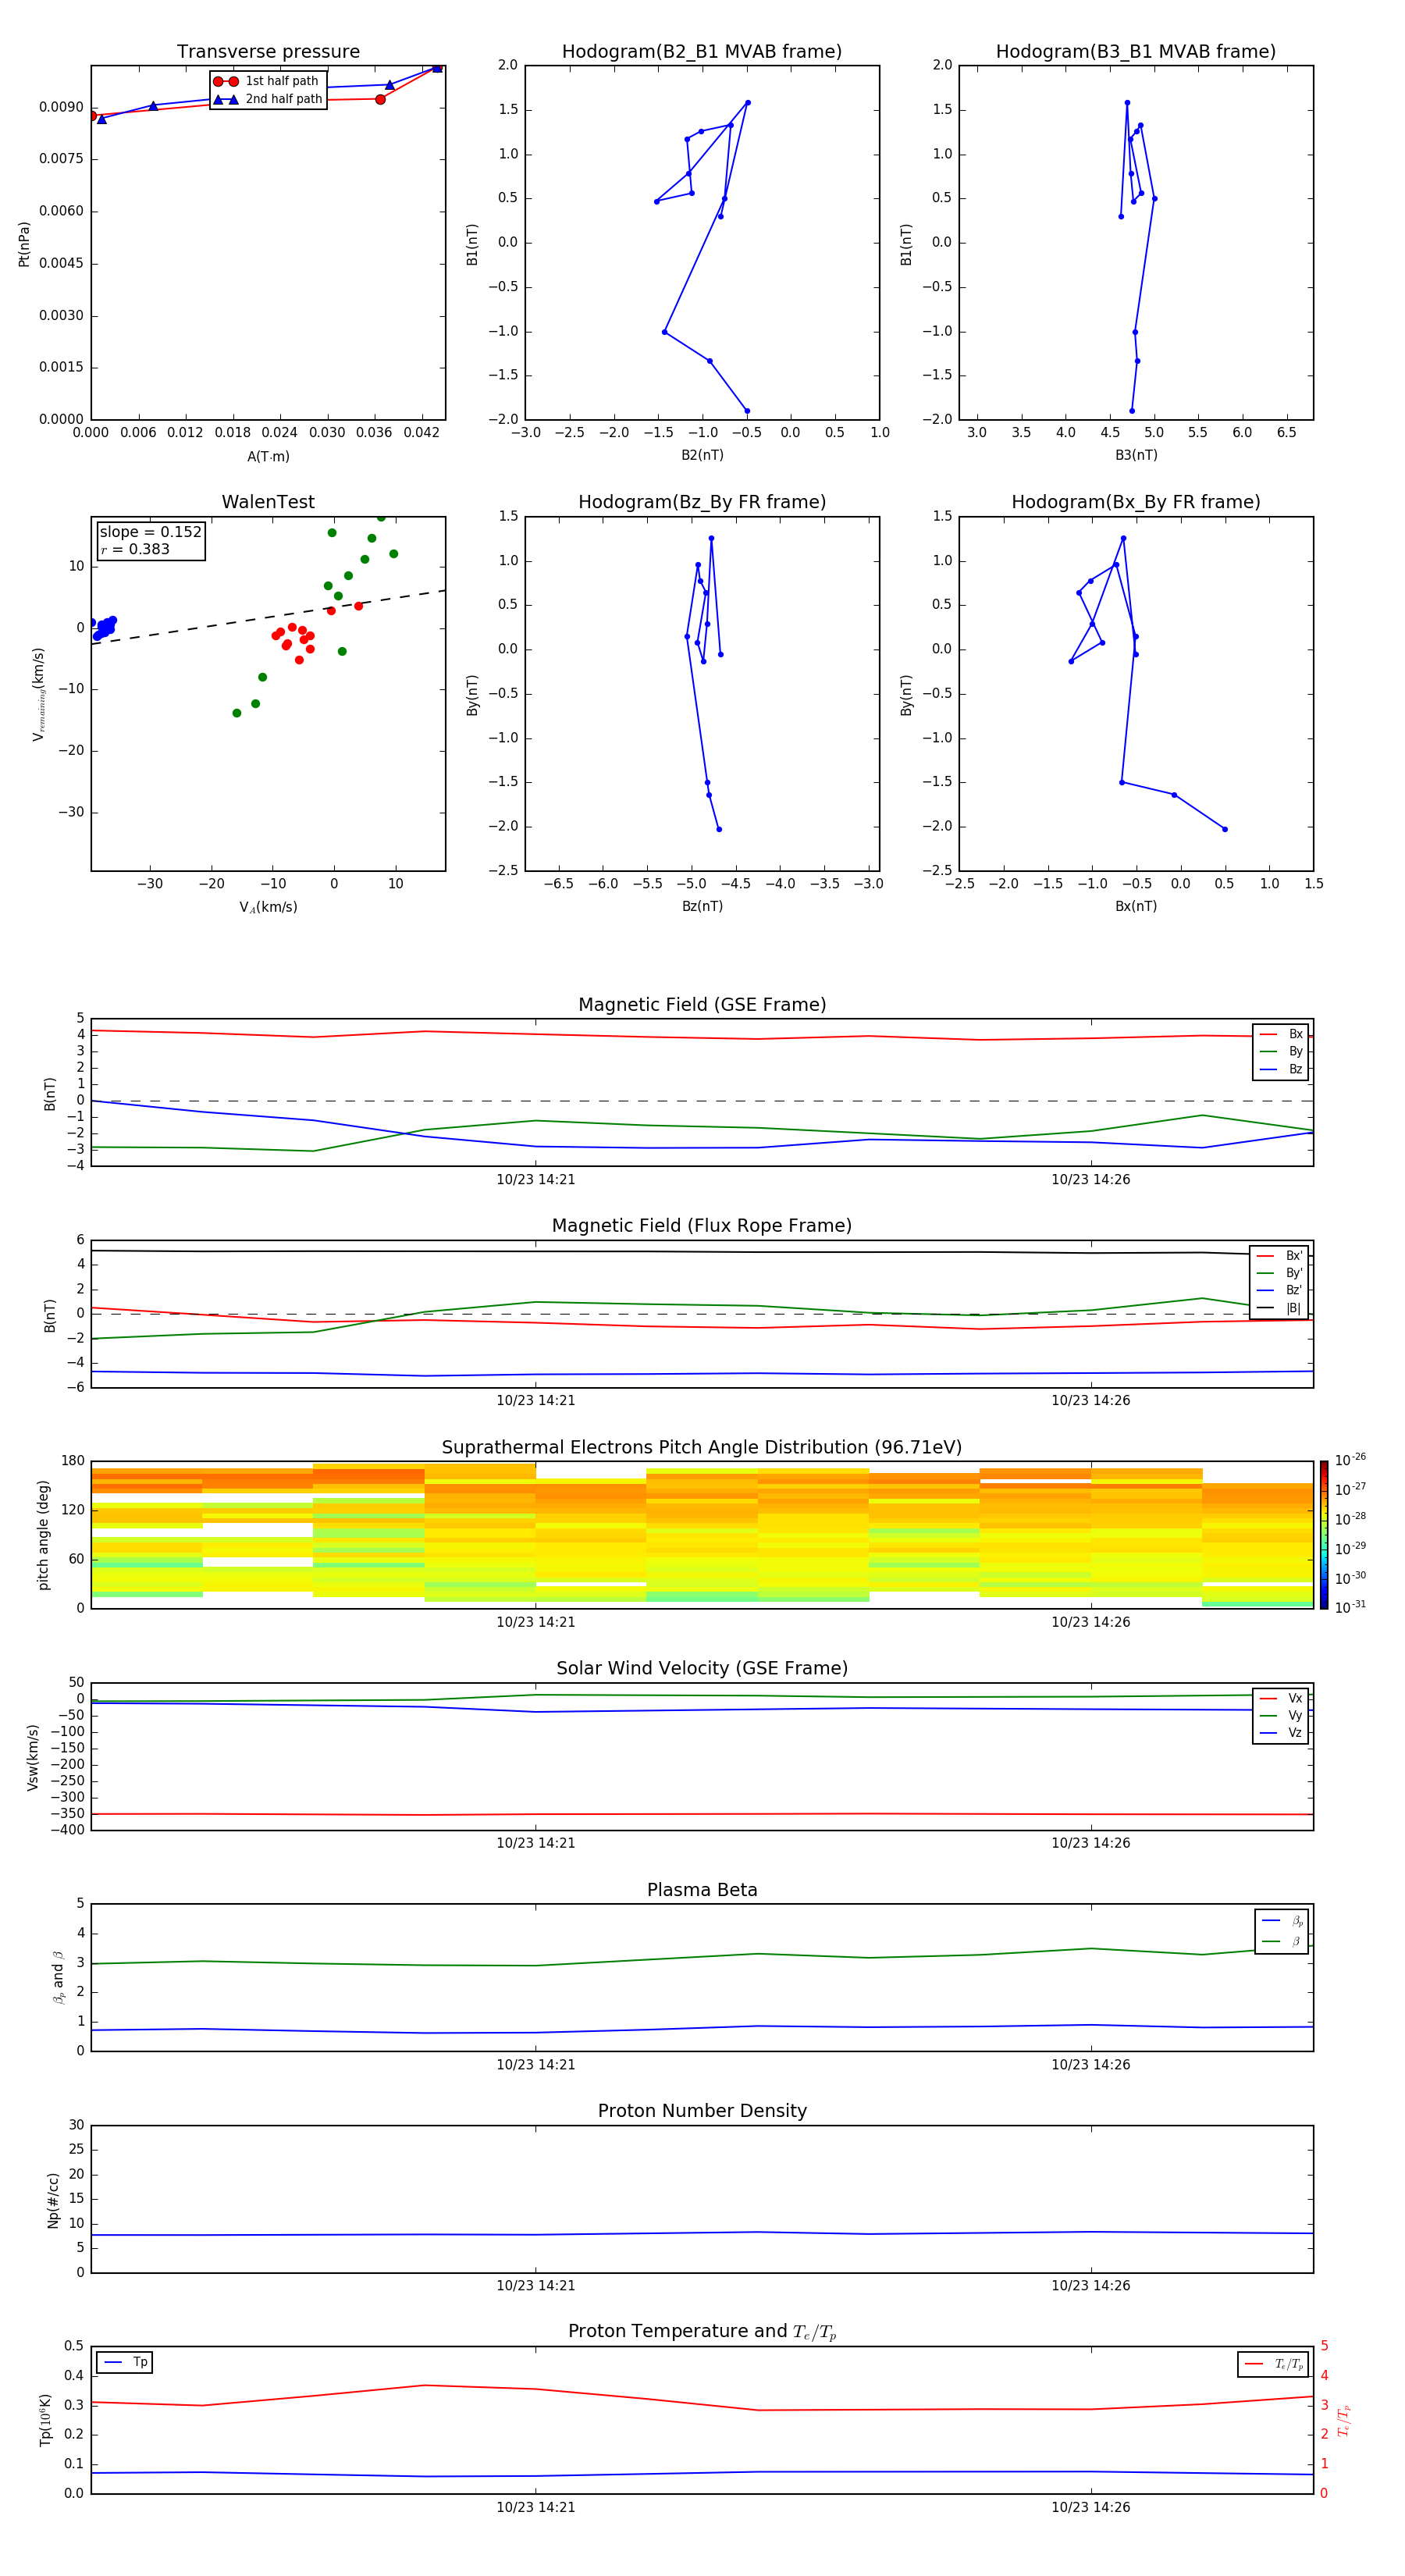This screenshot has height=2576, width=1405.
Task: Click '10/23 14:26' tick under Proton Temperature panel
Action: (1090, 2507)
